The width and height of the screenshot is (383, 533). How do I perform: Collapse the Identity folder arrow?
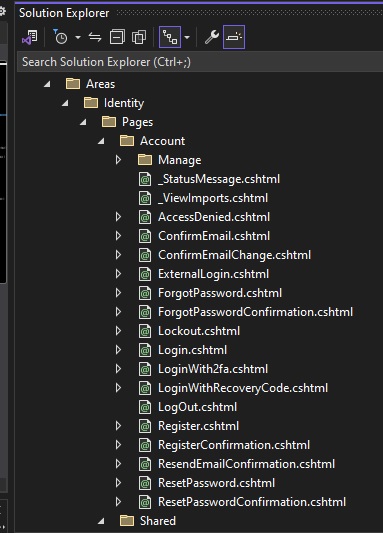pyautogui.click(x=65, y=103)
